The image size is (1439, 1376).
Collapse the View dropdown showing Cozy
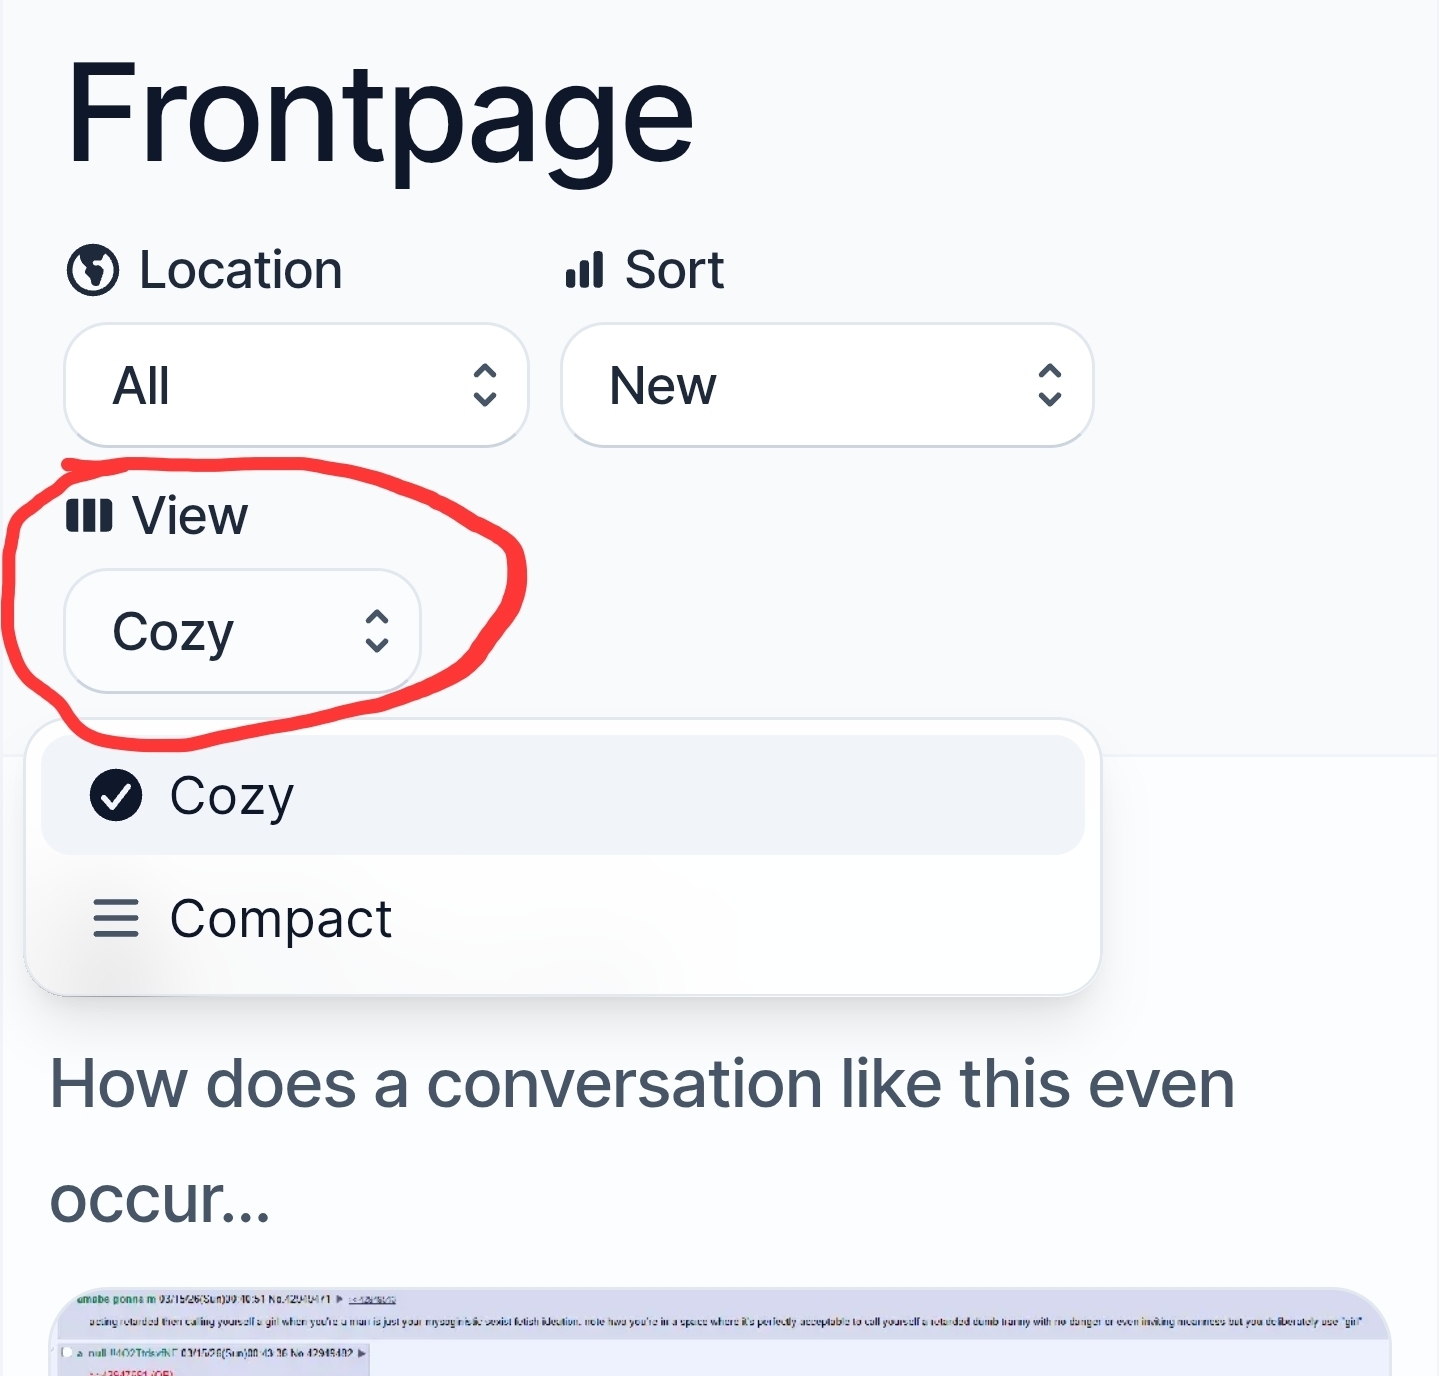[x=242, y=631]
